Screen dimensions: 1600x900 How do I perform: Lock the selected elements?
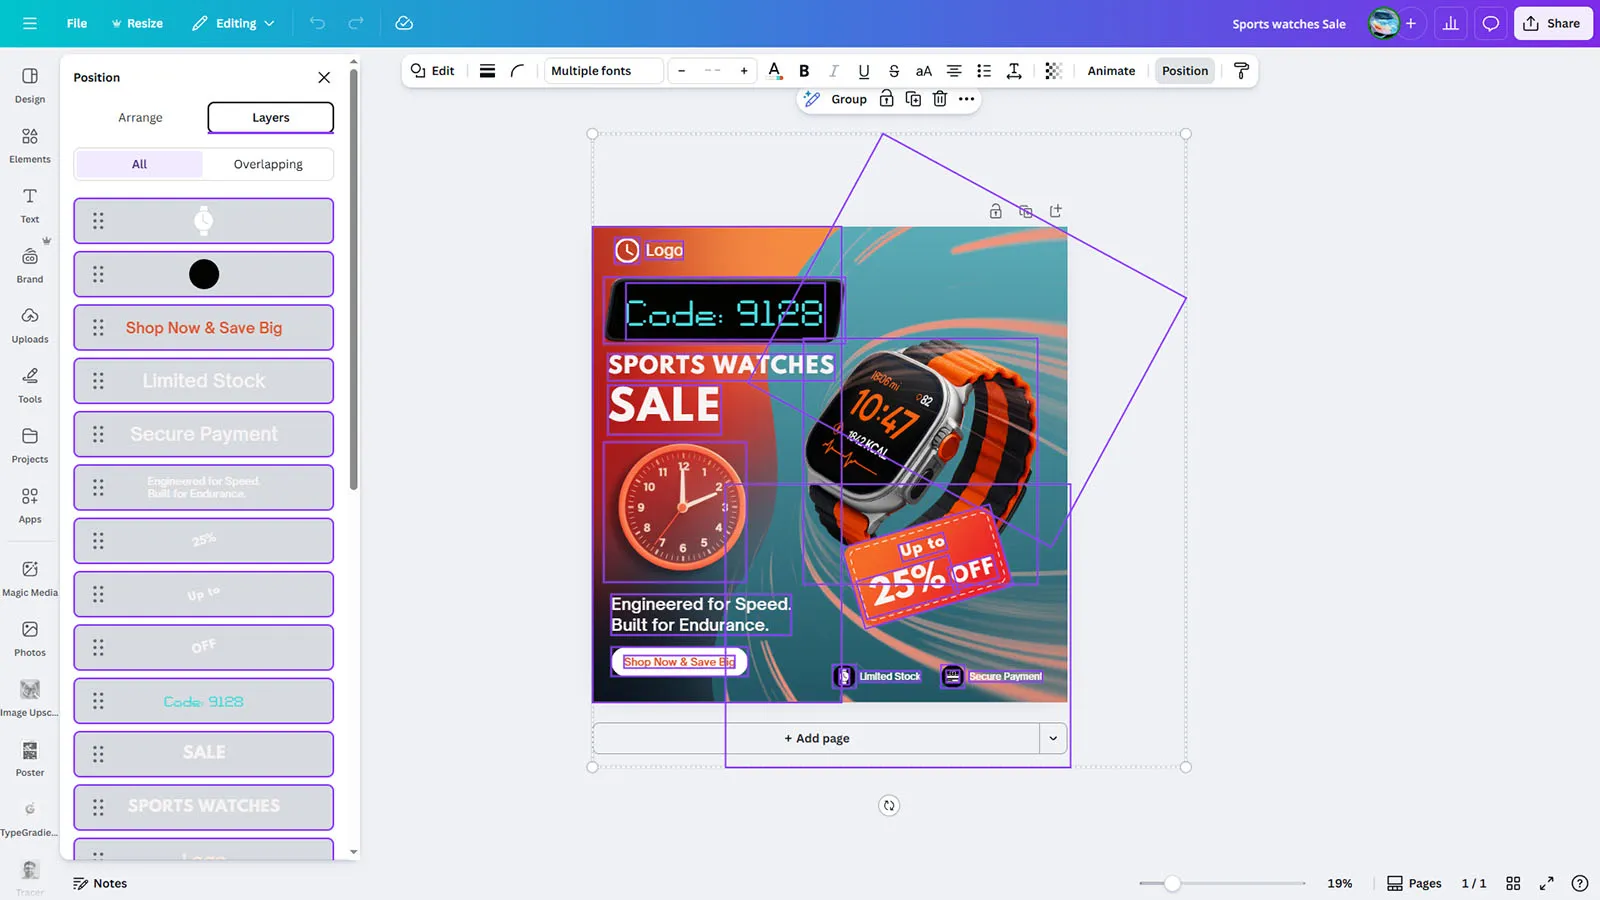pos(886,99)
